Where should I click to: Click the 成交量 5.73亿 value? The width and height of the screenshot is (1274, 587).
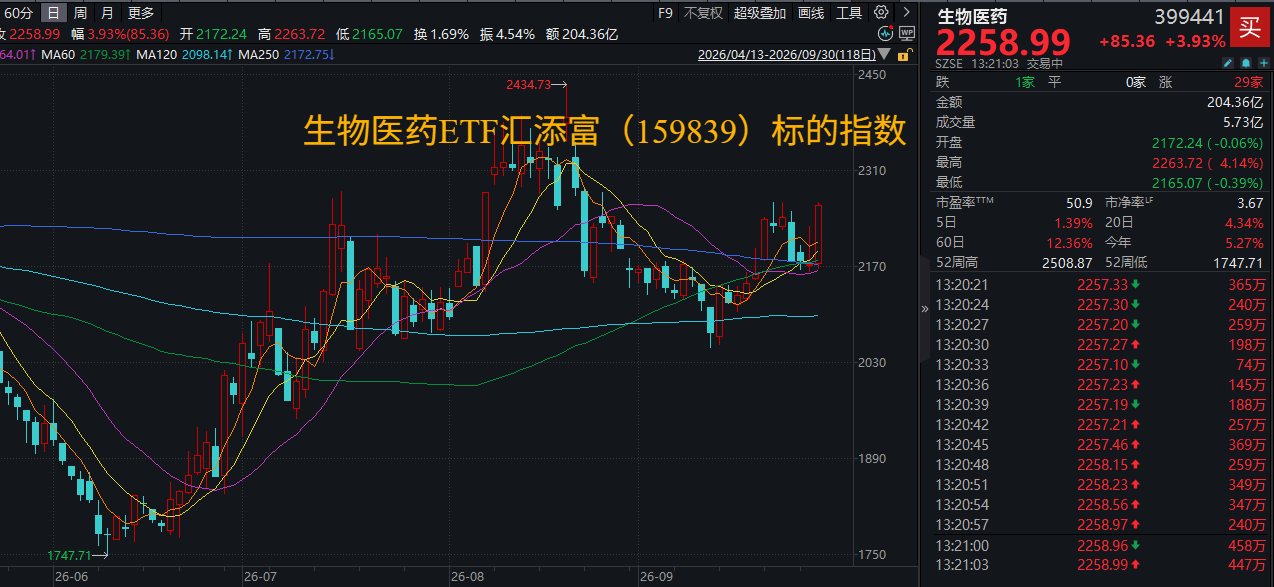click(x=1243, y=122)
